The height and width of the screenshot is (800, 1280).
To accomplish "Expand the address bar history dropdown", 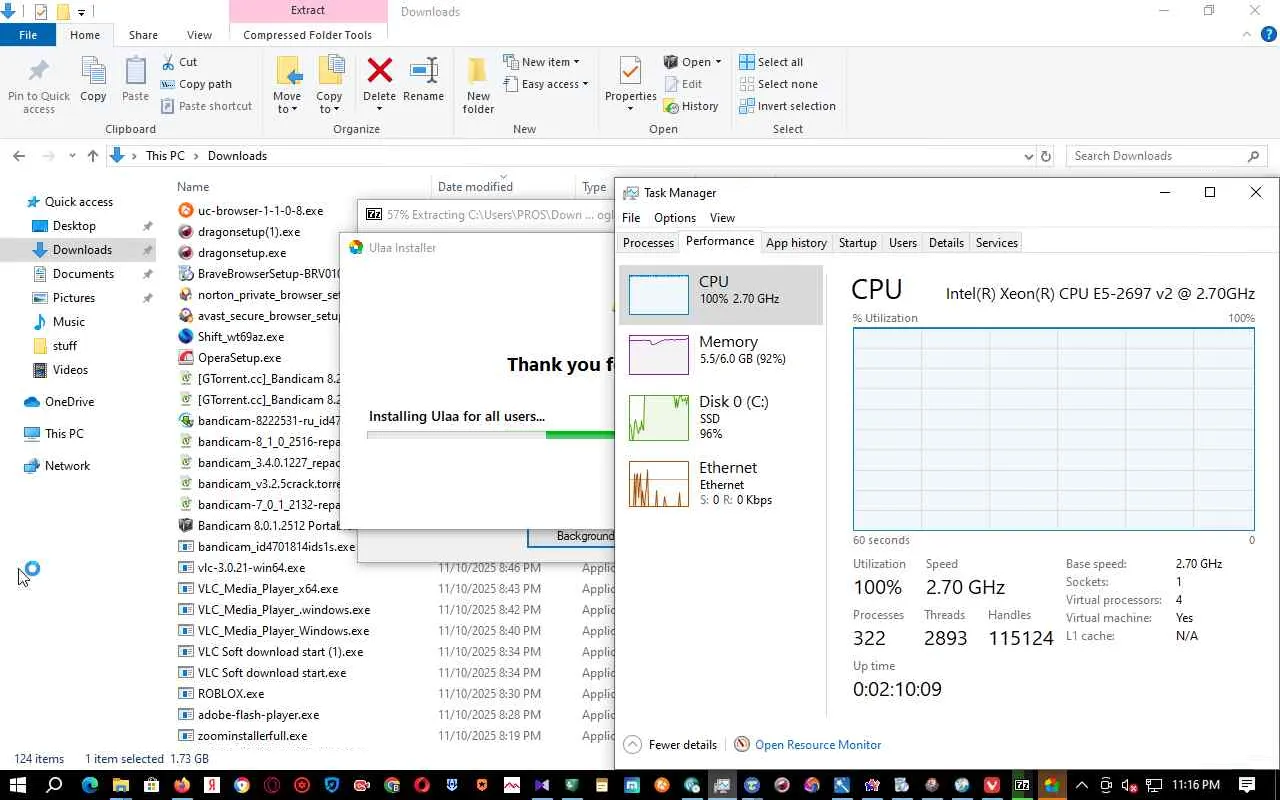I will coord(1028,156).
